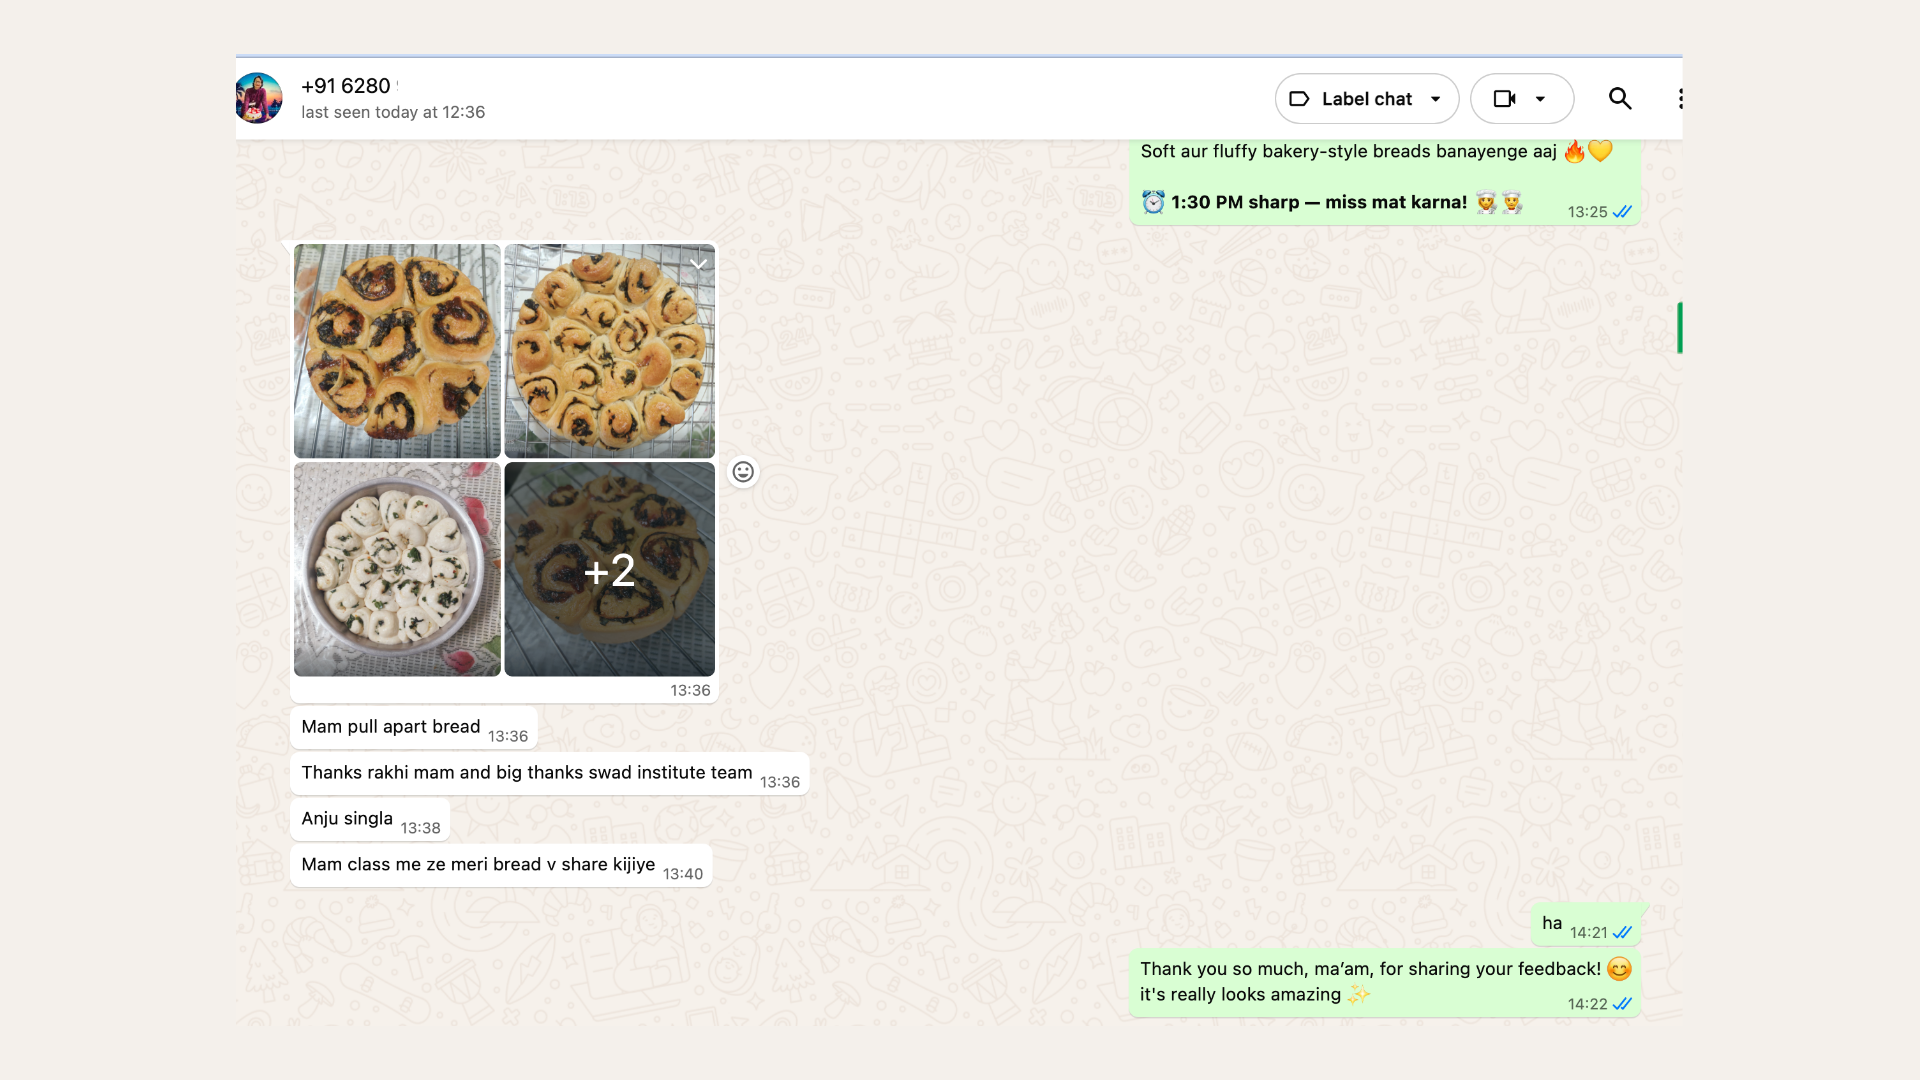Viewport: 1920px width, 1080px height.
Task: Open the top-left bread photo thumbnail
Action: click(x=397, y=351)
